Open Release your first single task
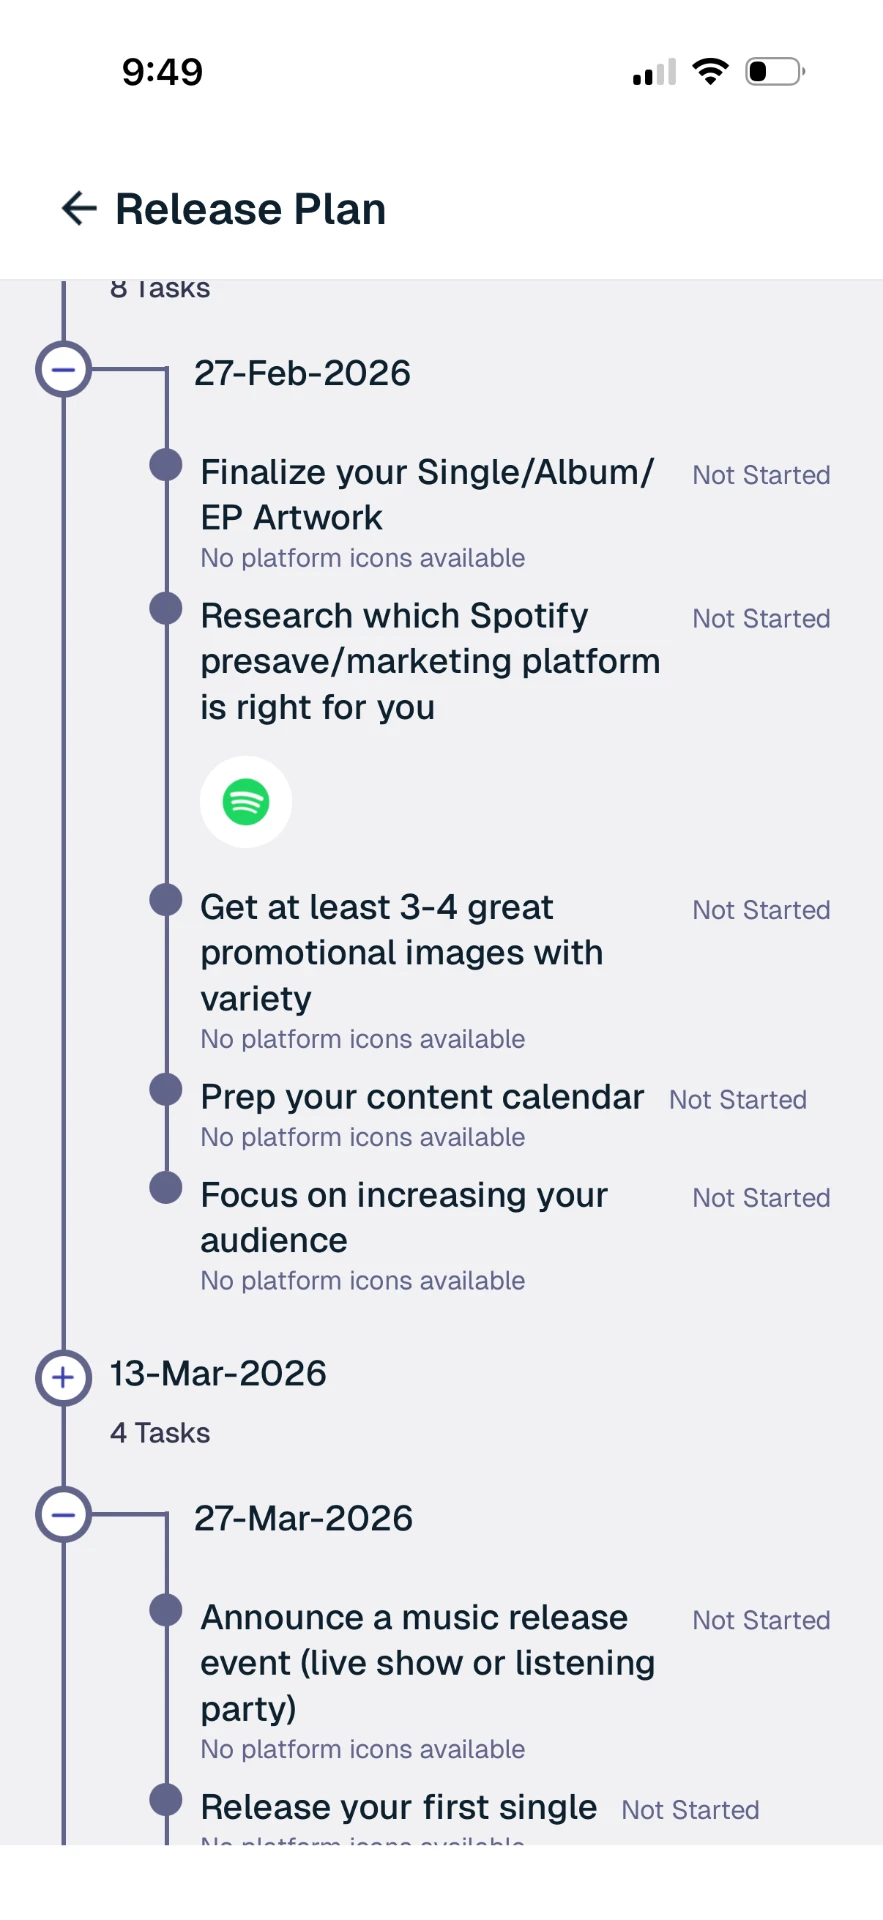The height and width of the screenshot is (1920, 883). (x=398, y=1807)
